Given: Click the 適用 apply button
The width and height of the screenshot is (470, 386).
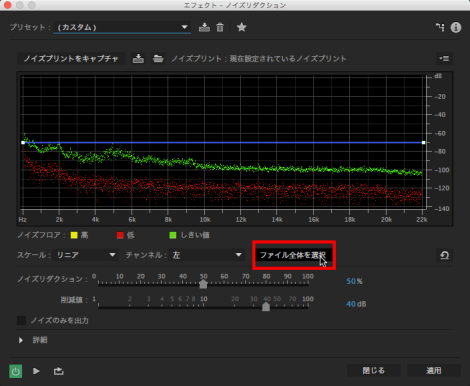Looking at the screenshot, I should click(x=434, y=370).
